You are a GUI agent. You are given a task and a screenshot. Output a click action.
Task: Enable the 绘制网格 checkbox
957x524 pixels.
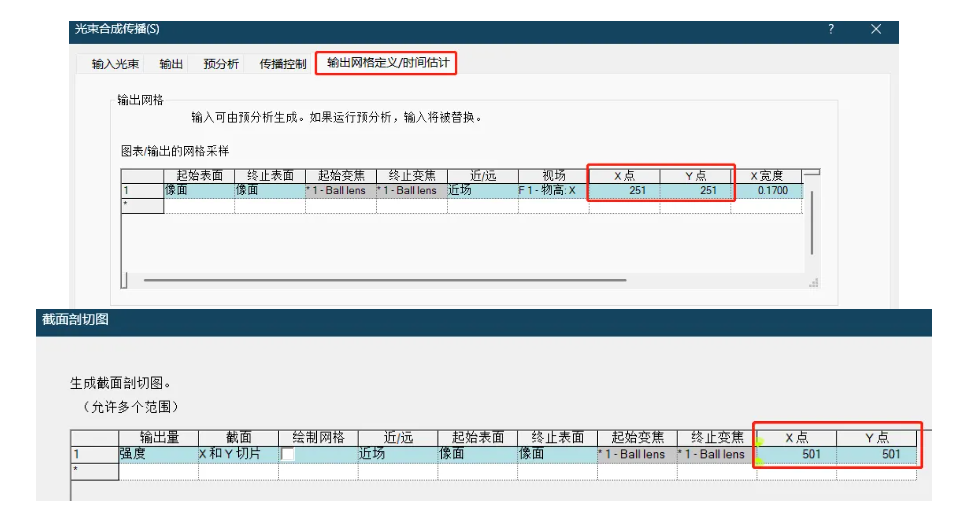(289, 454)
